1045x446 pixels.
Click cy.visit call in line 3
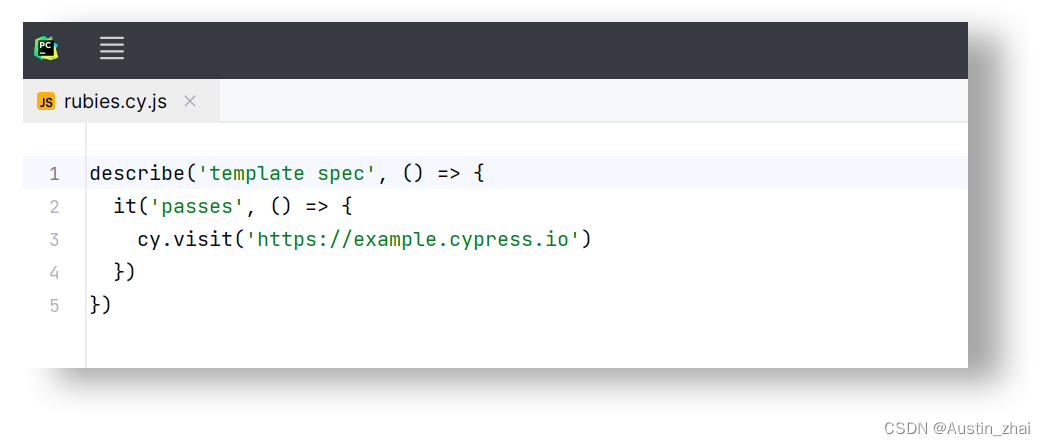pyautogui.click(x=185, y=239)
